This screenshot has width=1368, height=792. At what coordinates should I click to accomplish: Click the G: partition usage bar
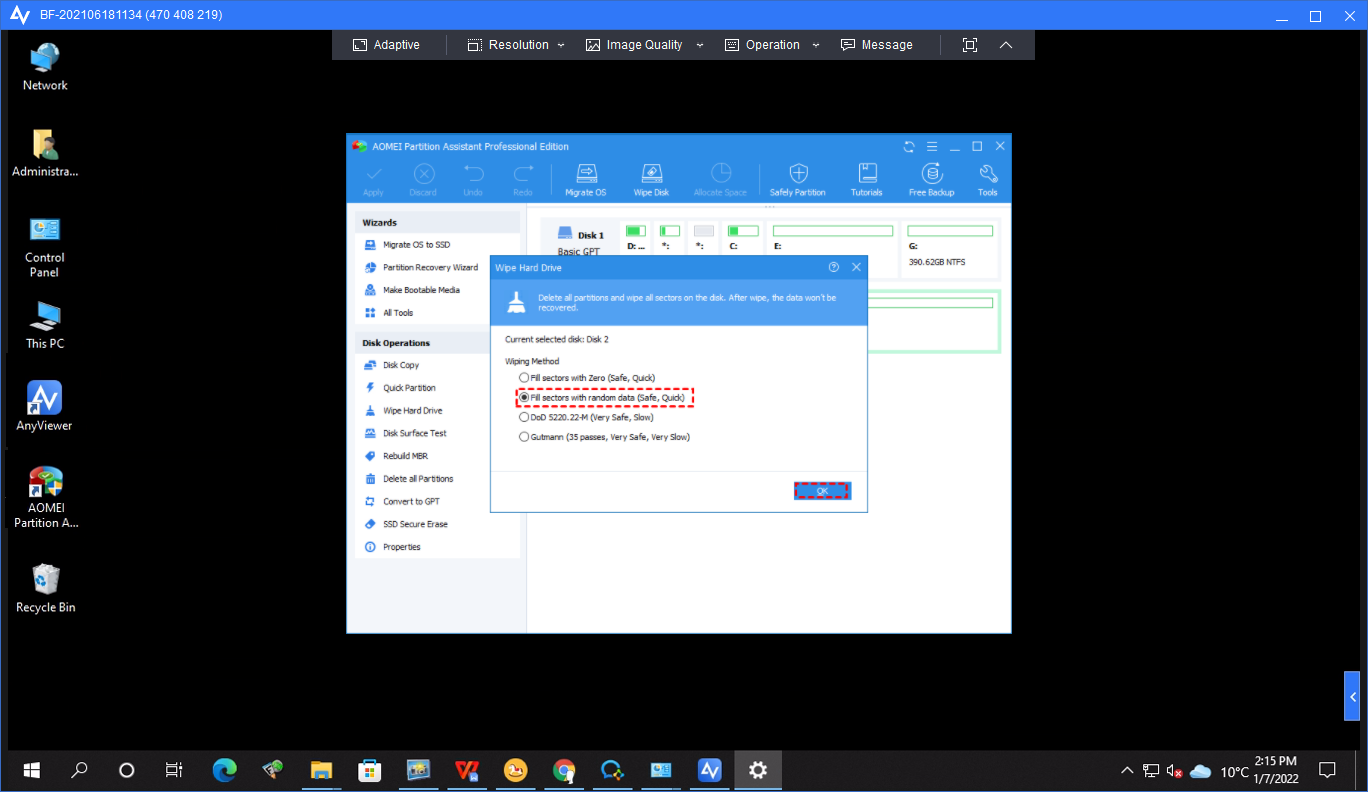950,231
